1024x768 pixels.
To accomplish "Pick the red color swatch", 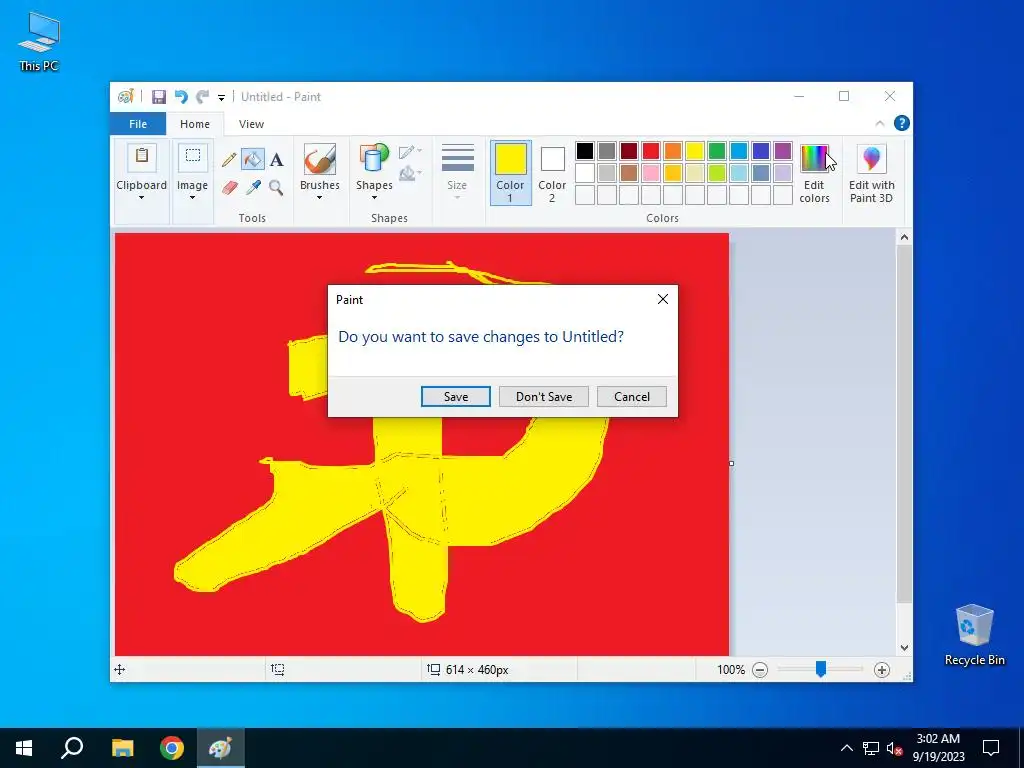I will [x=650, y=151].
